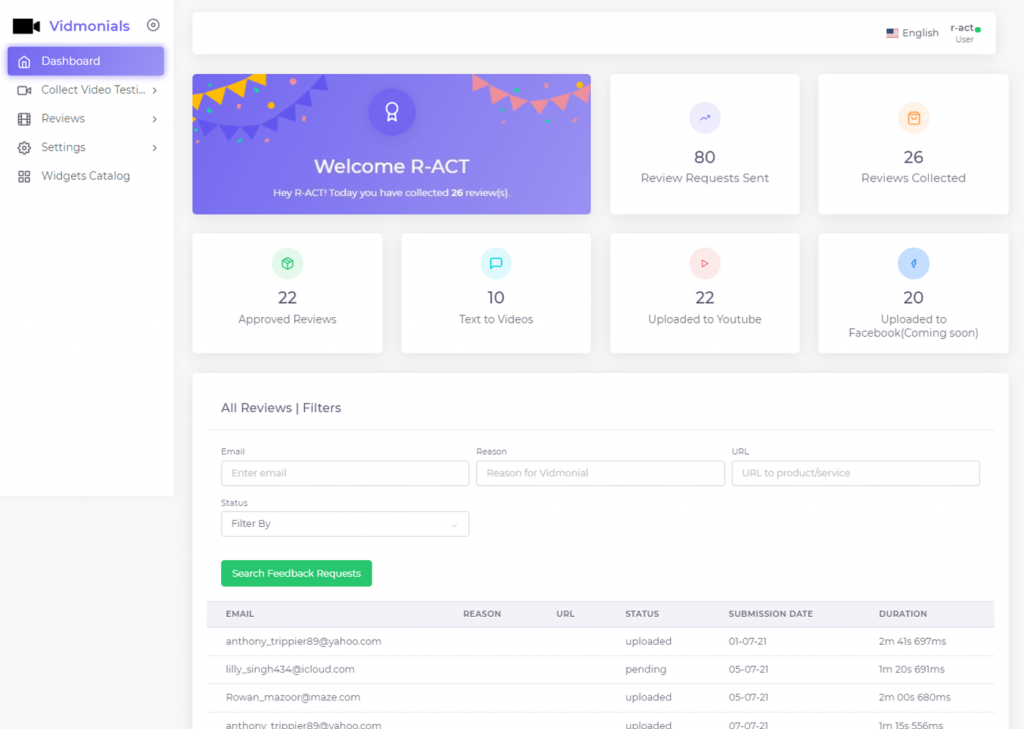Click the Widgets Catalog grid icon
Viewport: 1024px width, 729px height.
pyautogui.click(x=24, y=176)
